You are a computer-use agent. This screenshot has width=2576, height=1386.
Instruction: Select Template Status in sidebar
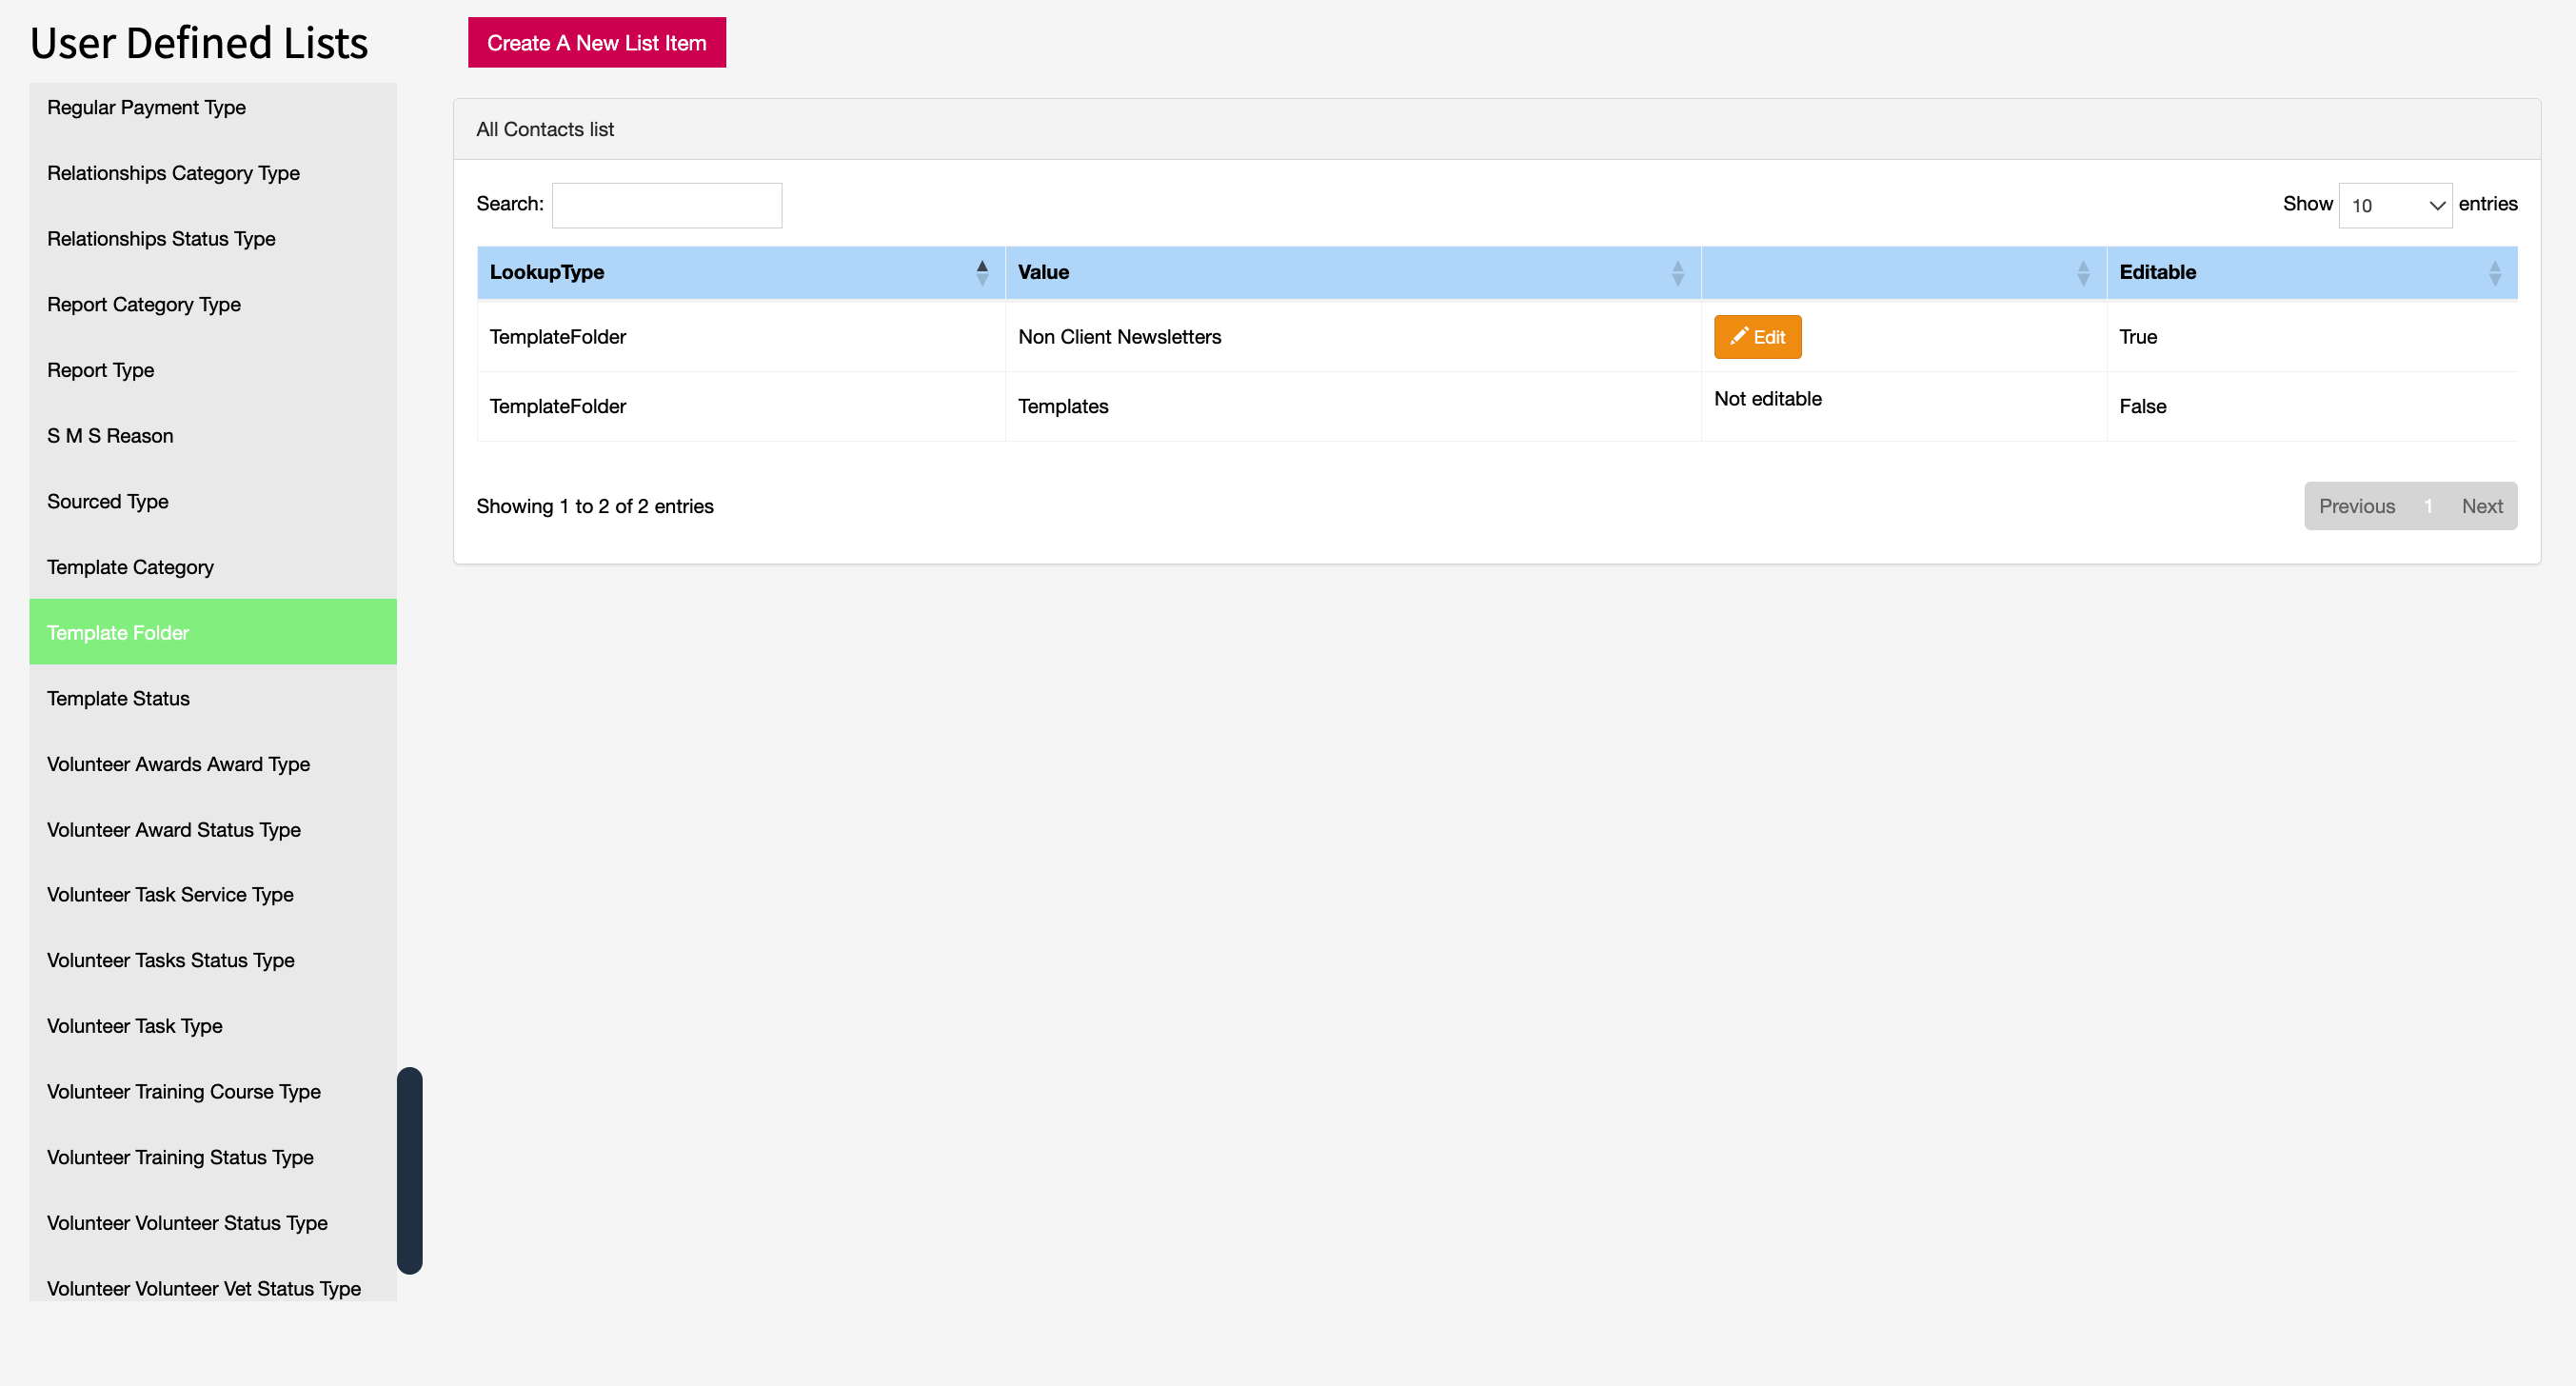[x=213, y=698]
